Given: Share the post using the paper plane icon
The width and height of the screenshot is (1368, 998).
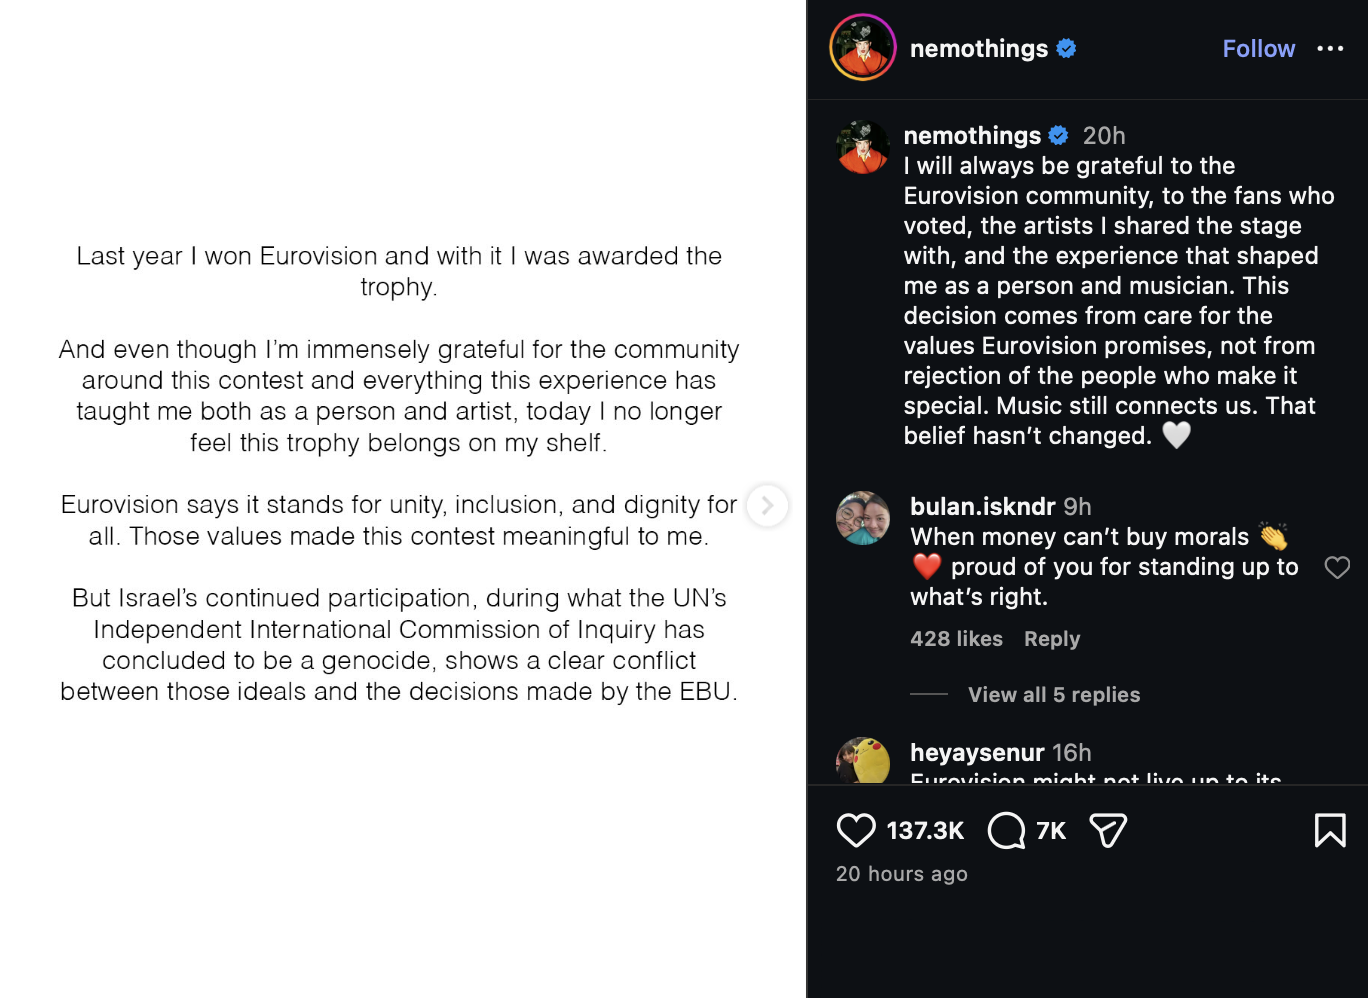Looking at the screenshot, I should (1107, 830).
